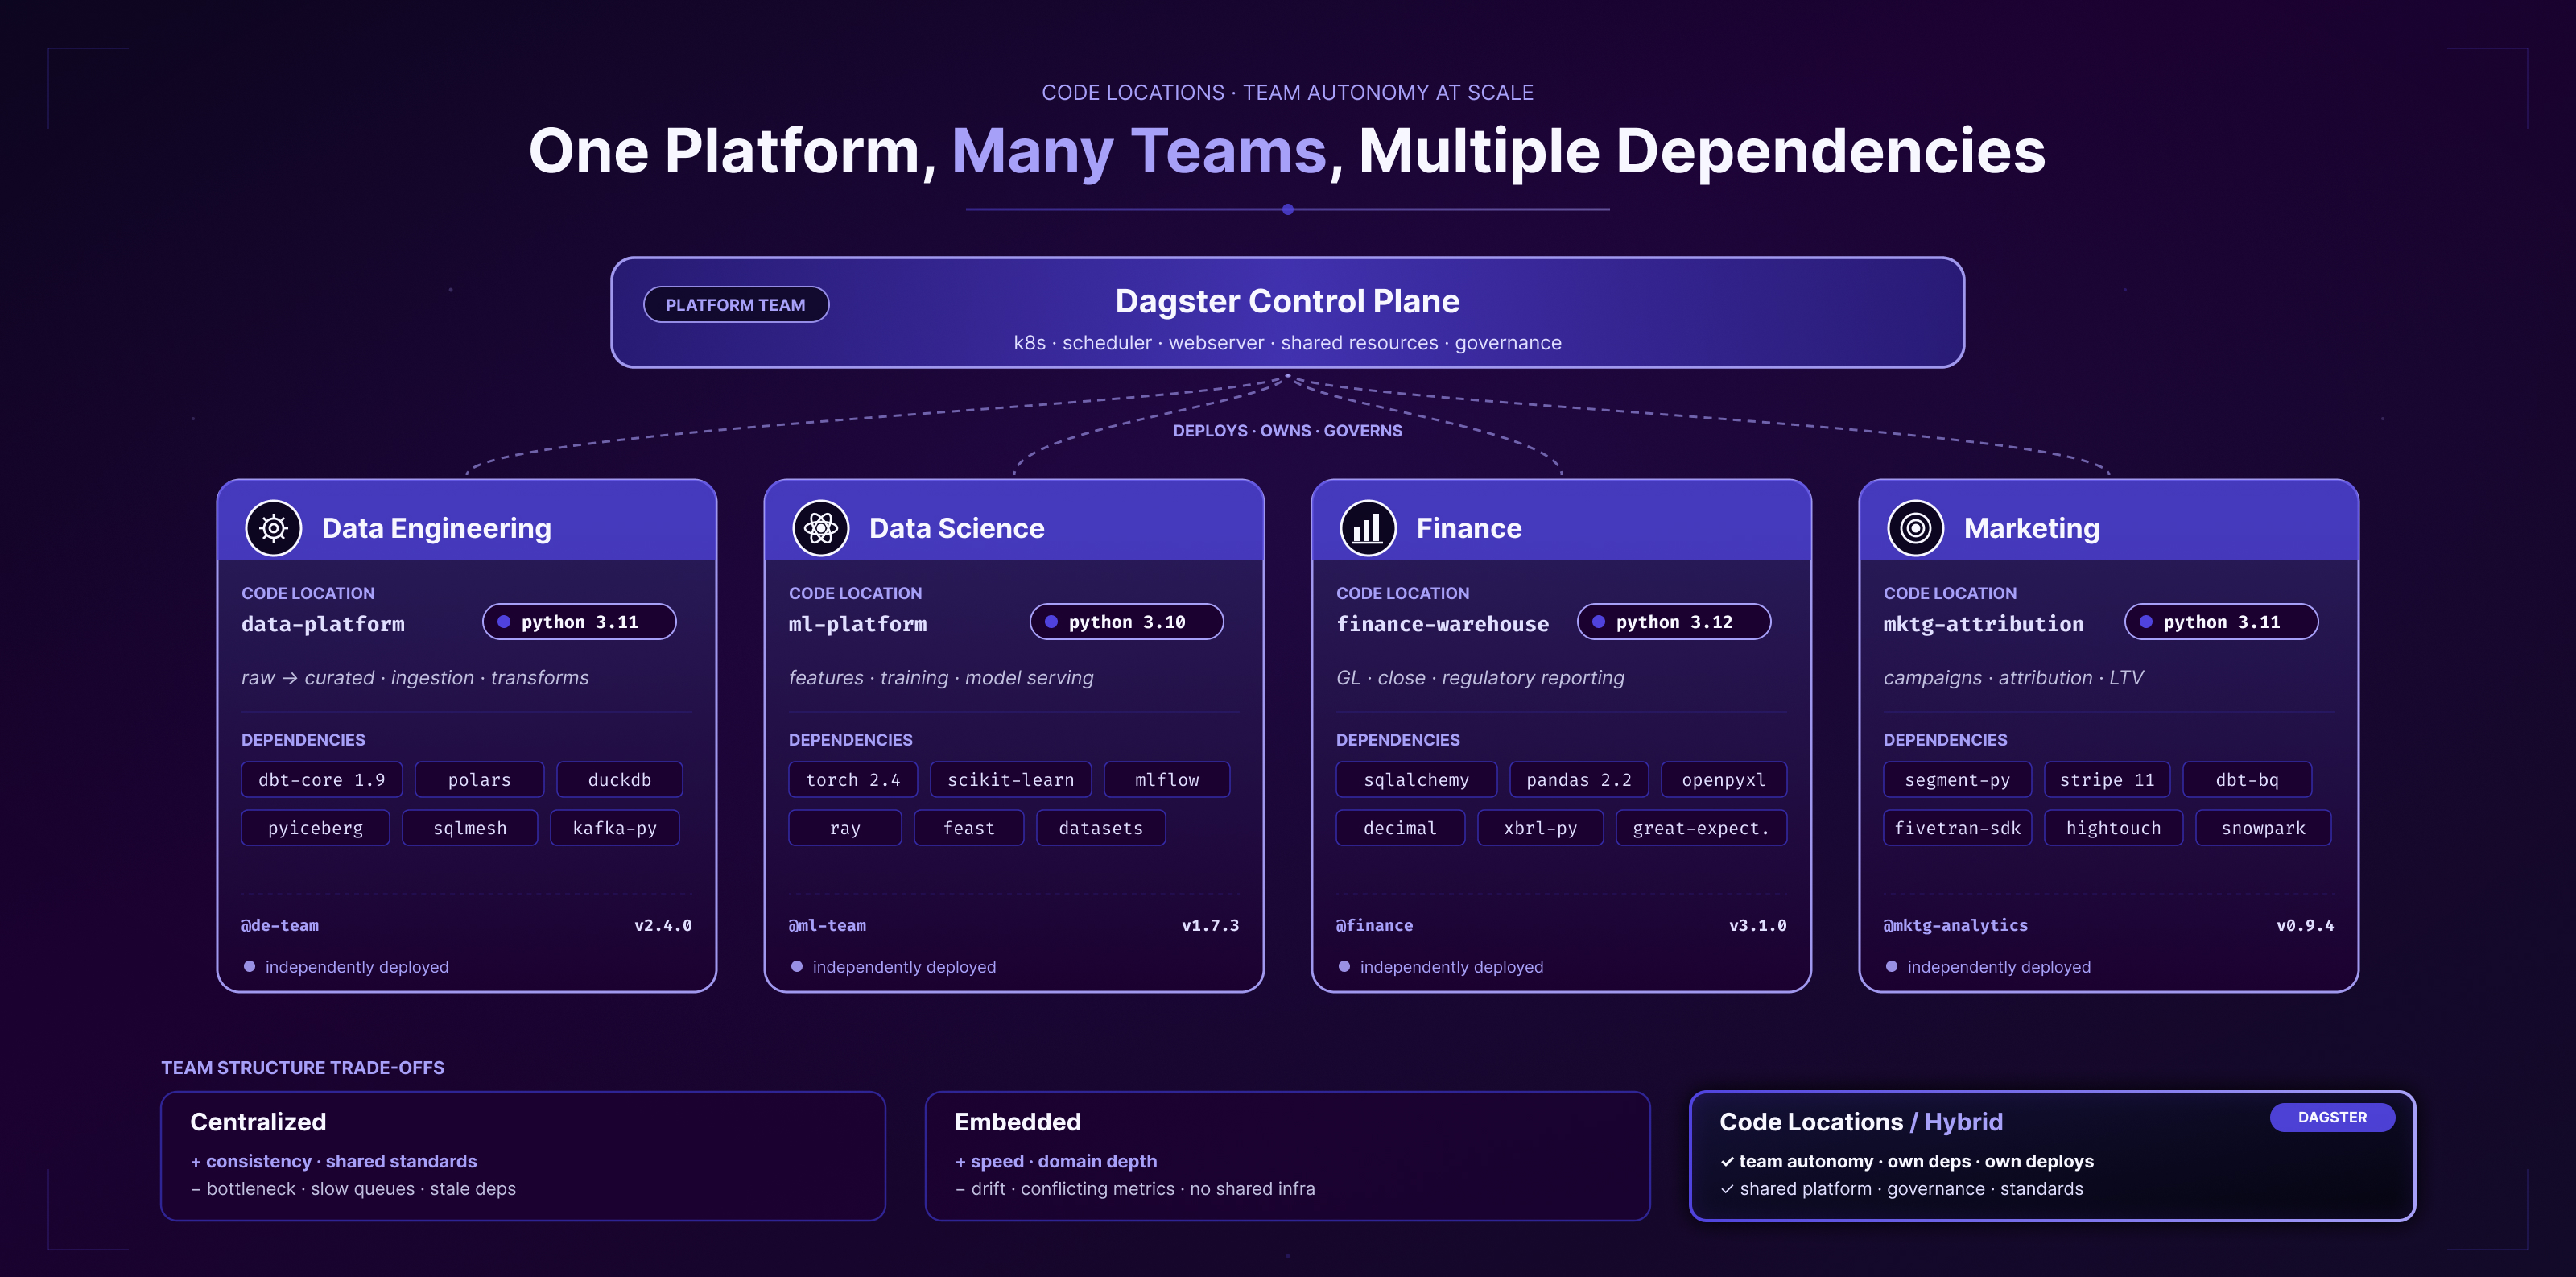Click the Marketing card title
Viewport: 2576px width, 1277px height.
2031,528
